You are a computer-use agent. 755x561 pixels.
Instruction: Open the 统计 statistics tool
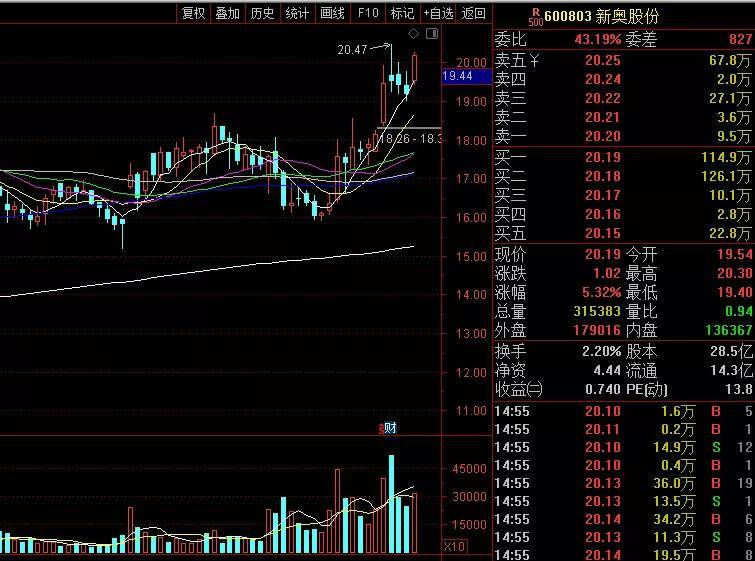[x=298, y=13]
